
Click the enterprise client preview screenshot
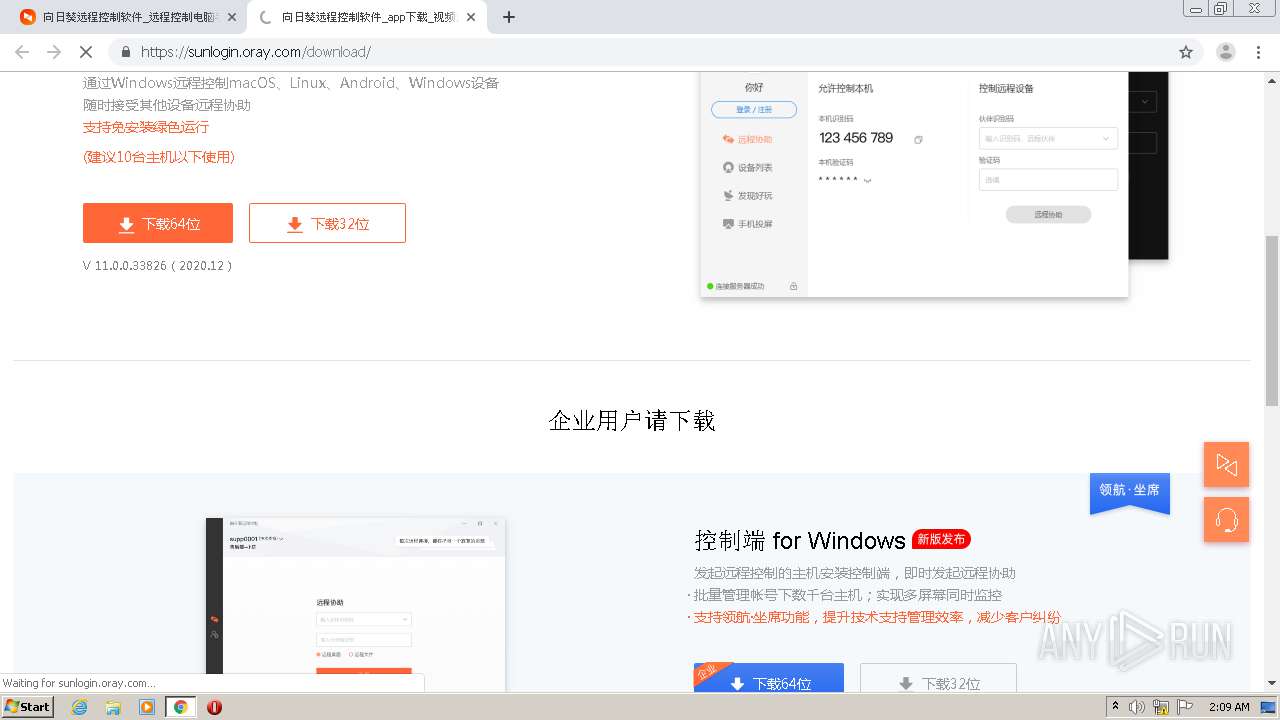click(356, 605)
